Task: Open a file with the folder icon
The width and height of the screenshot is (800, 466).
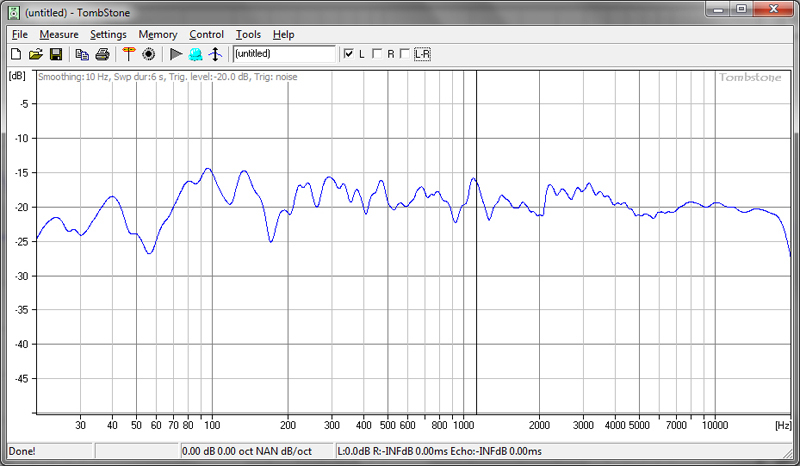Action: click(x=36, y=54)
